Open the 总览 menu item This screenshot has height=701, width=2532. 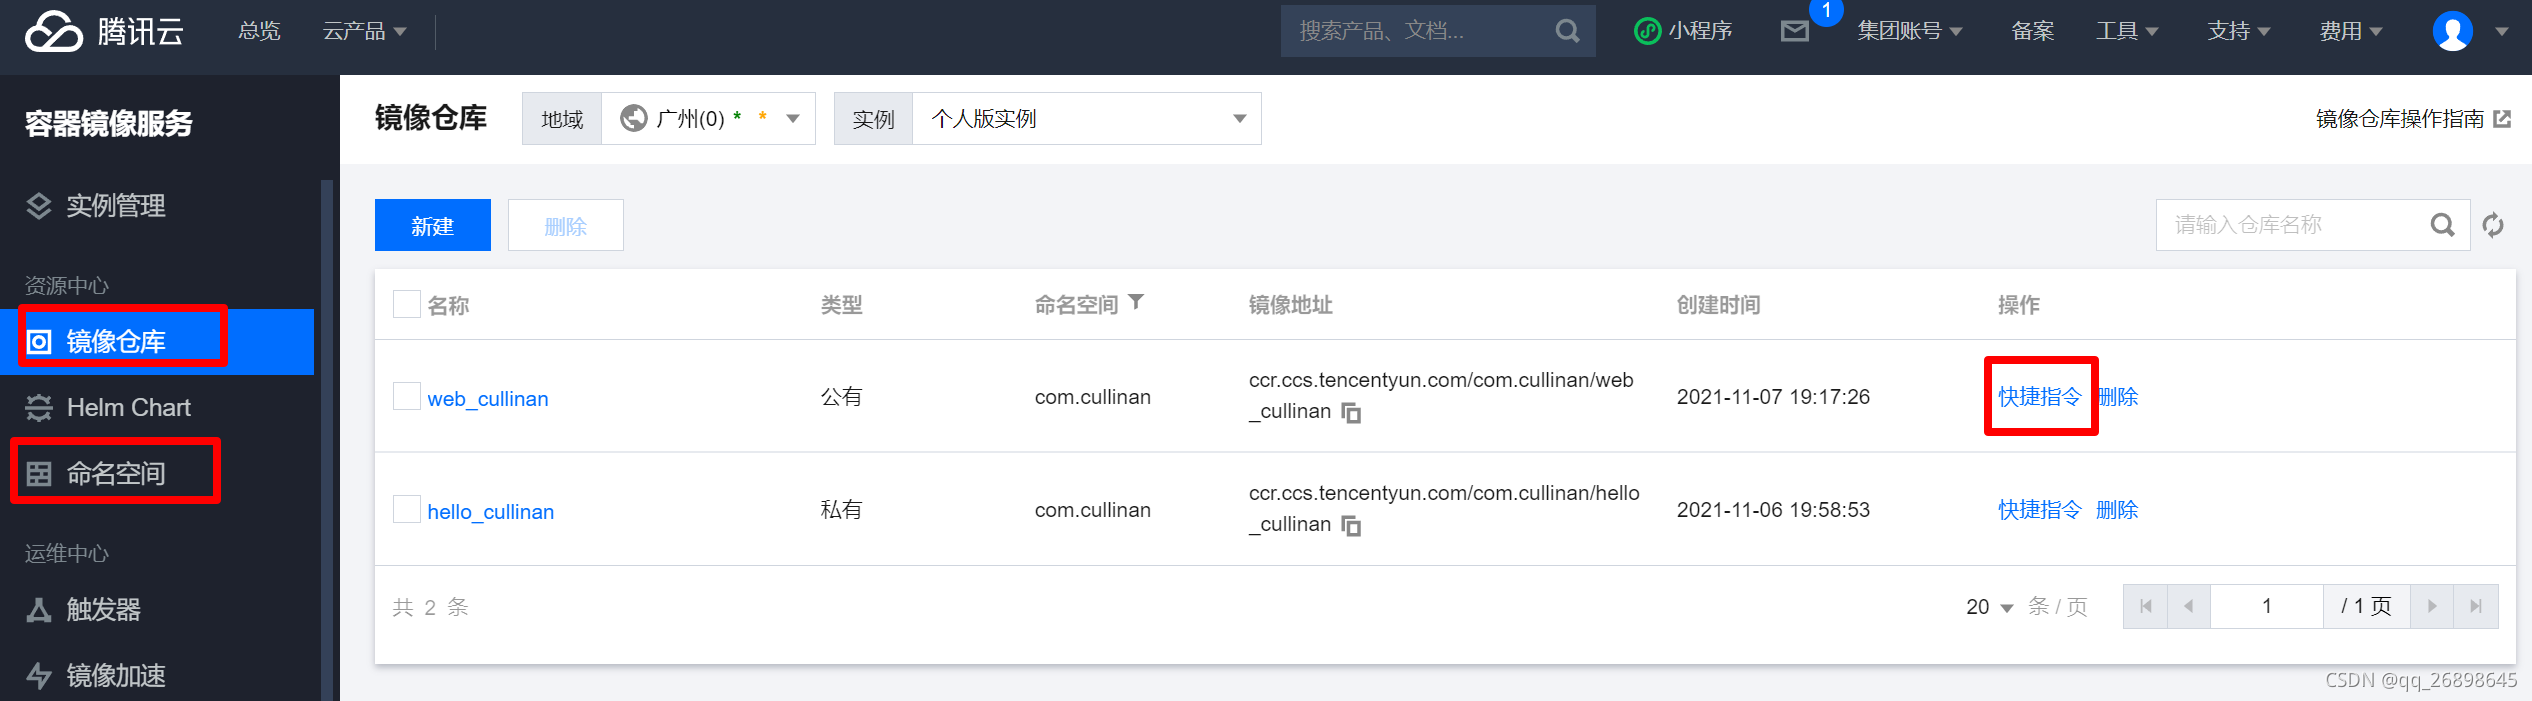point(259,31)
